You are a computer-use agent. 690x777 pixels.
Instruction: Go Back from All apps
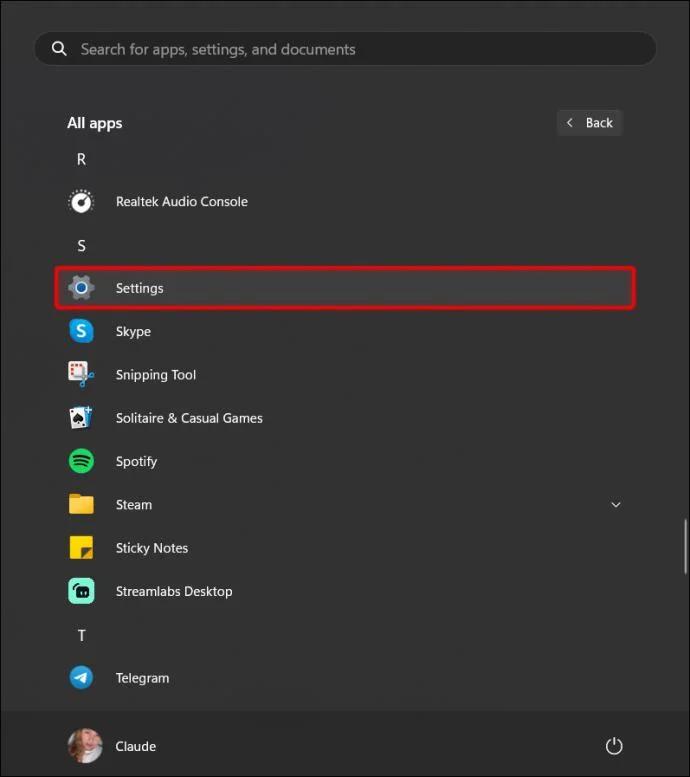[590, 123]
